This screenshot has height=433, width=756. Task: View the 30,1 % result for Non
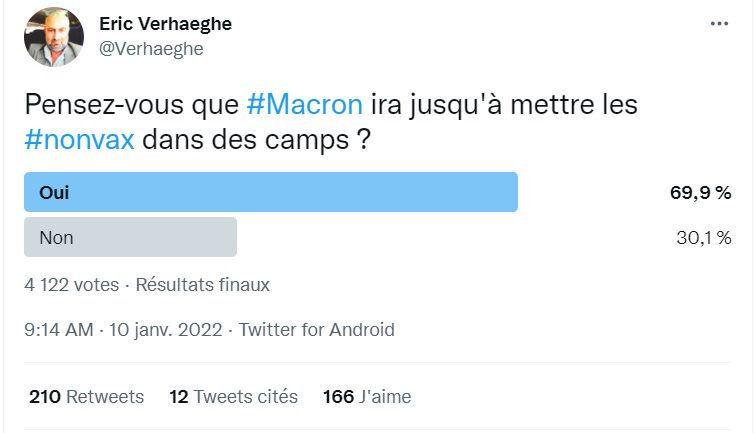704,238
